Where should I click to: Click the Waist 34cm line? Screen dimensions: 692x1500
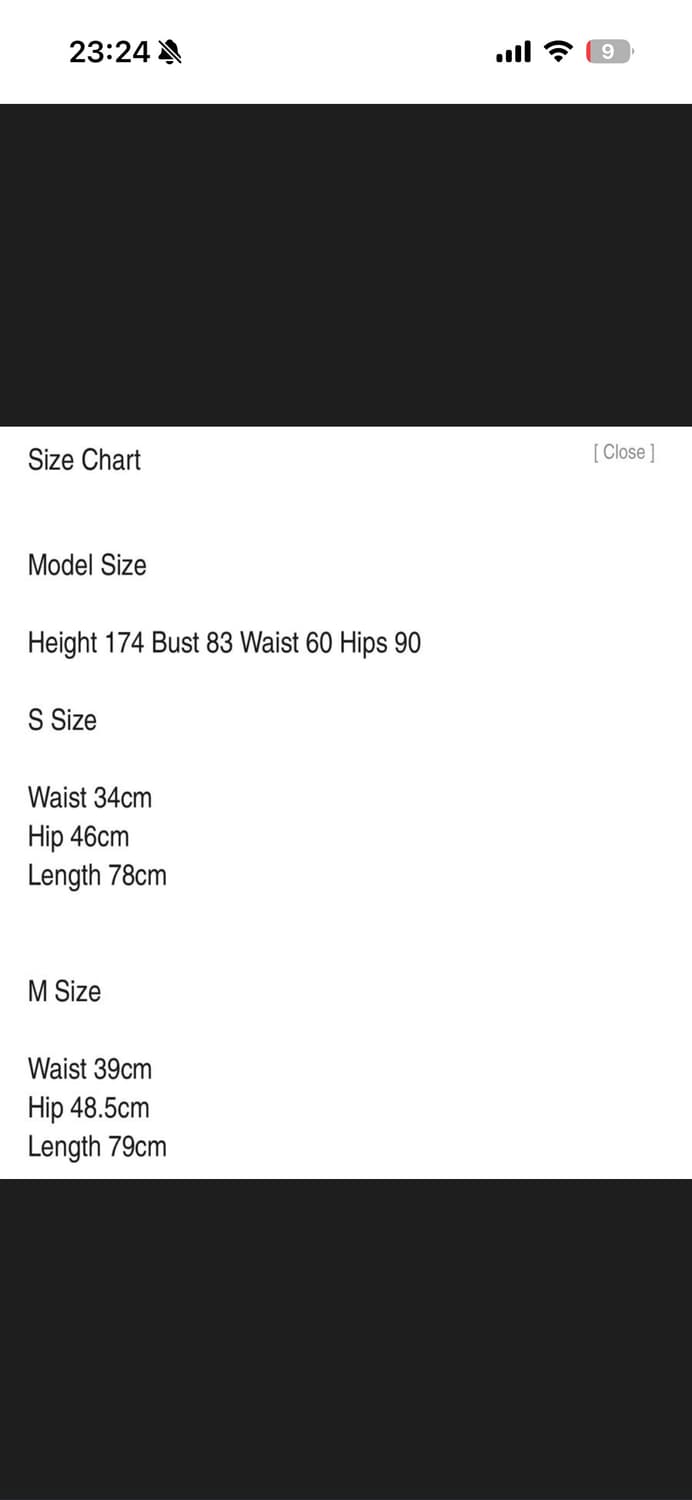tap(90, 798)
